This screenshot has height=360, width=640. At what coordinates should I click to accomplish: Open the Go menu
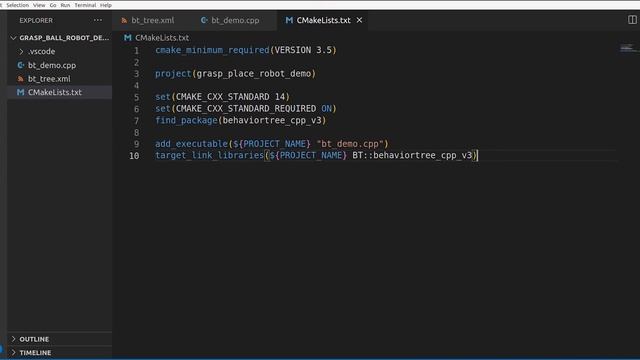(53, 5)
